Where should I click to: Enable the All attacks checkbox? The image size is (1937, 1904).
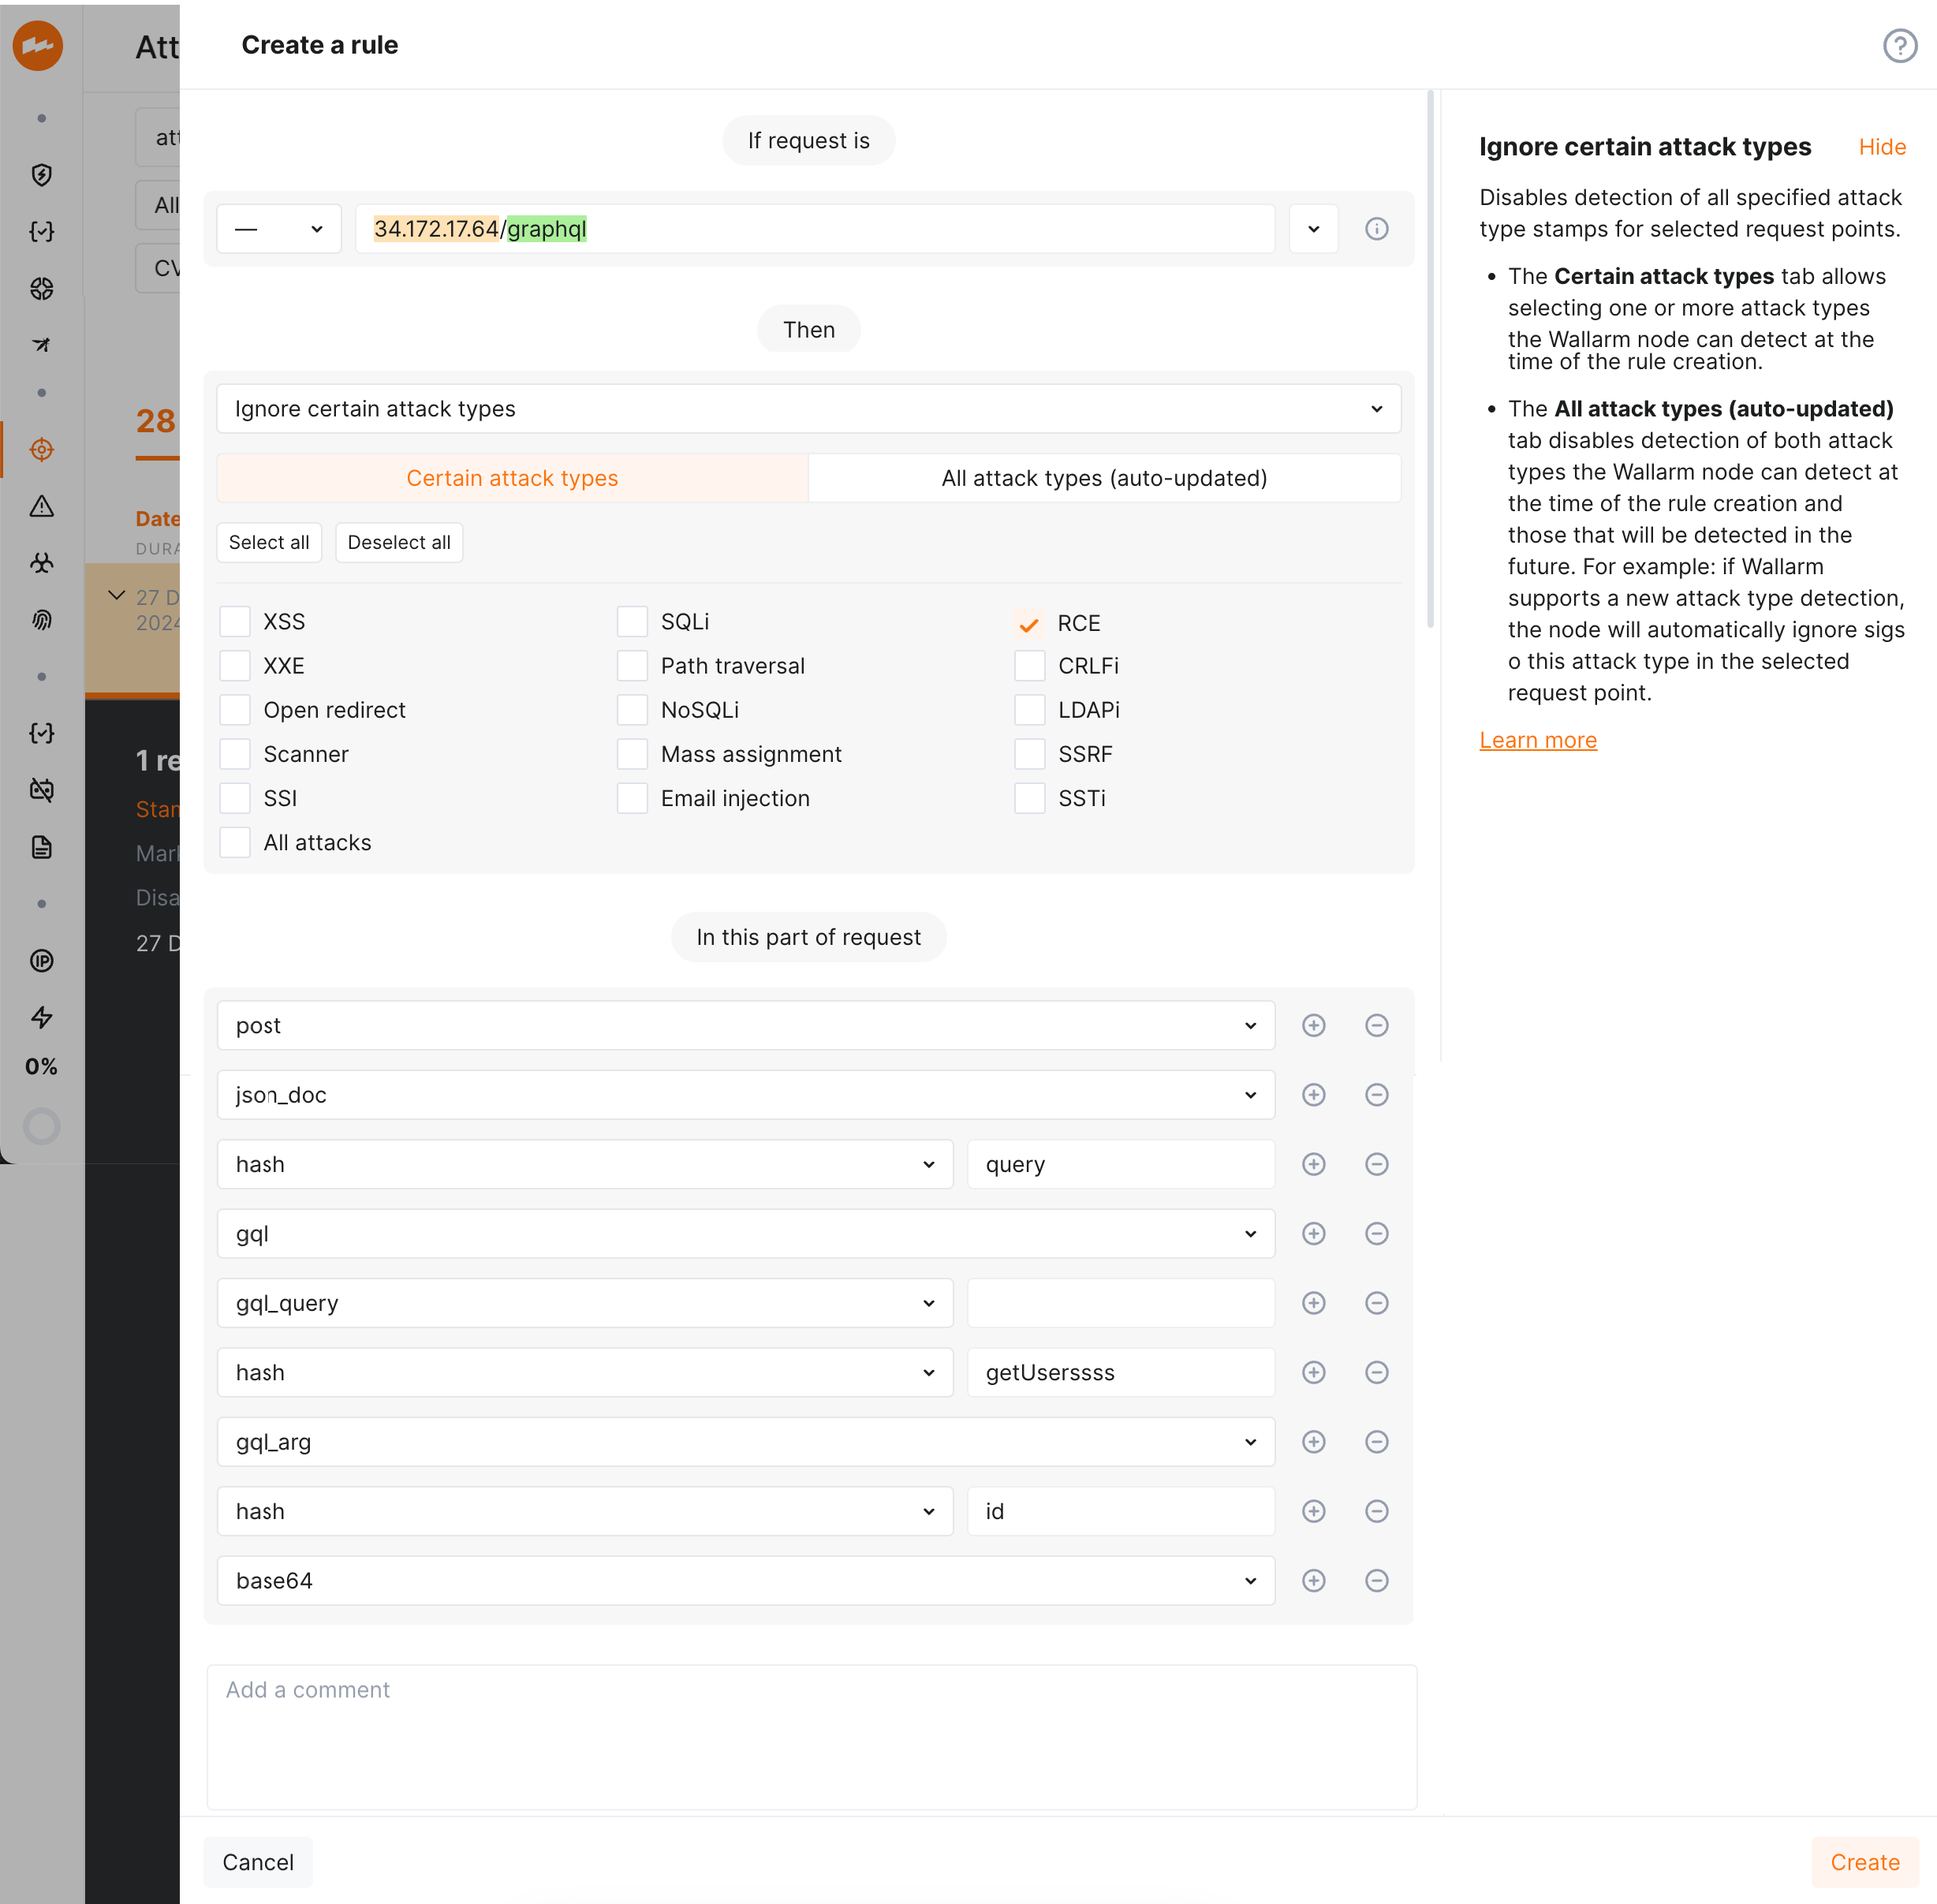point(235,843)
